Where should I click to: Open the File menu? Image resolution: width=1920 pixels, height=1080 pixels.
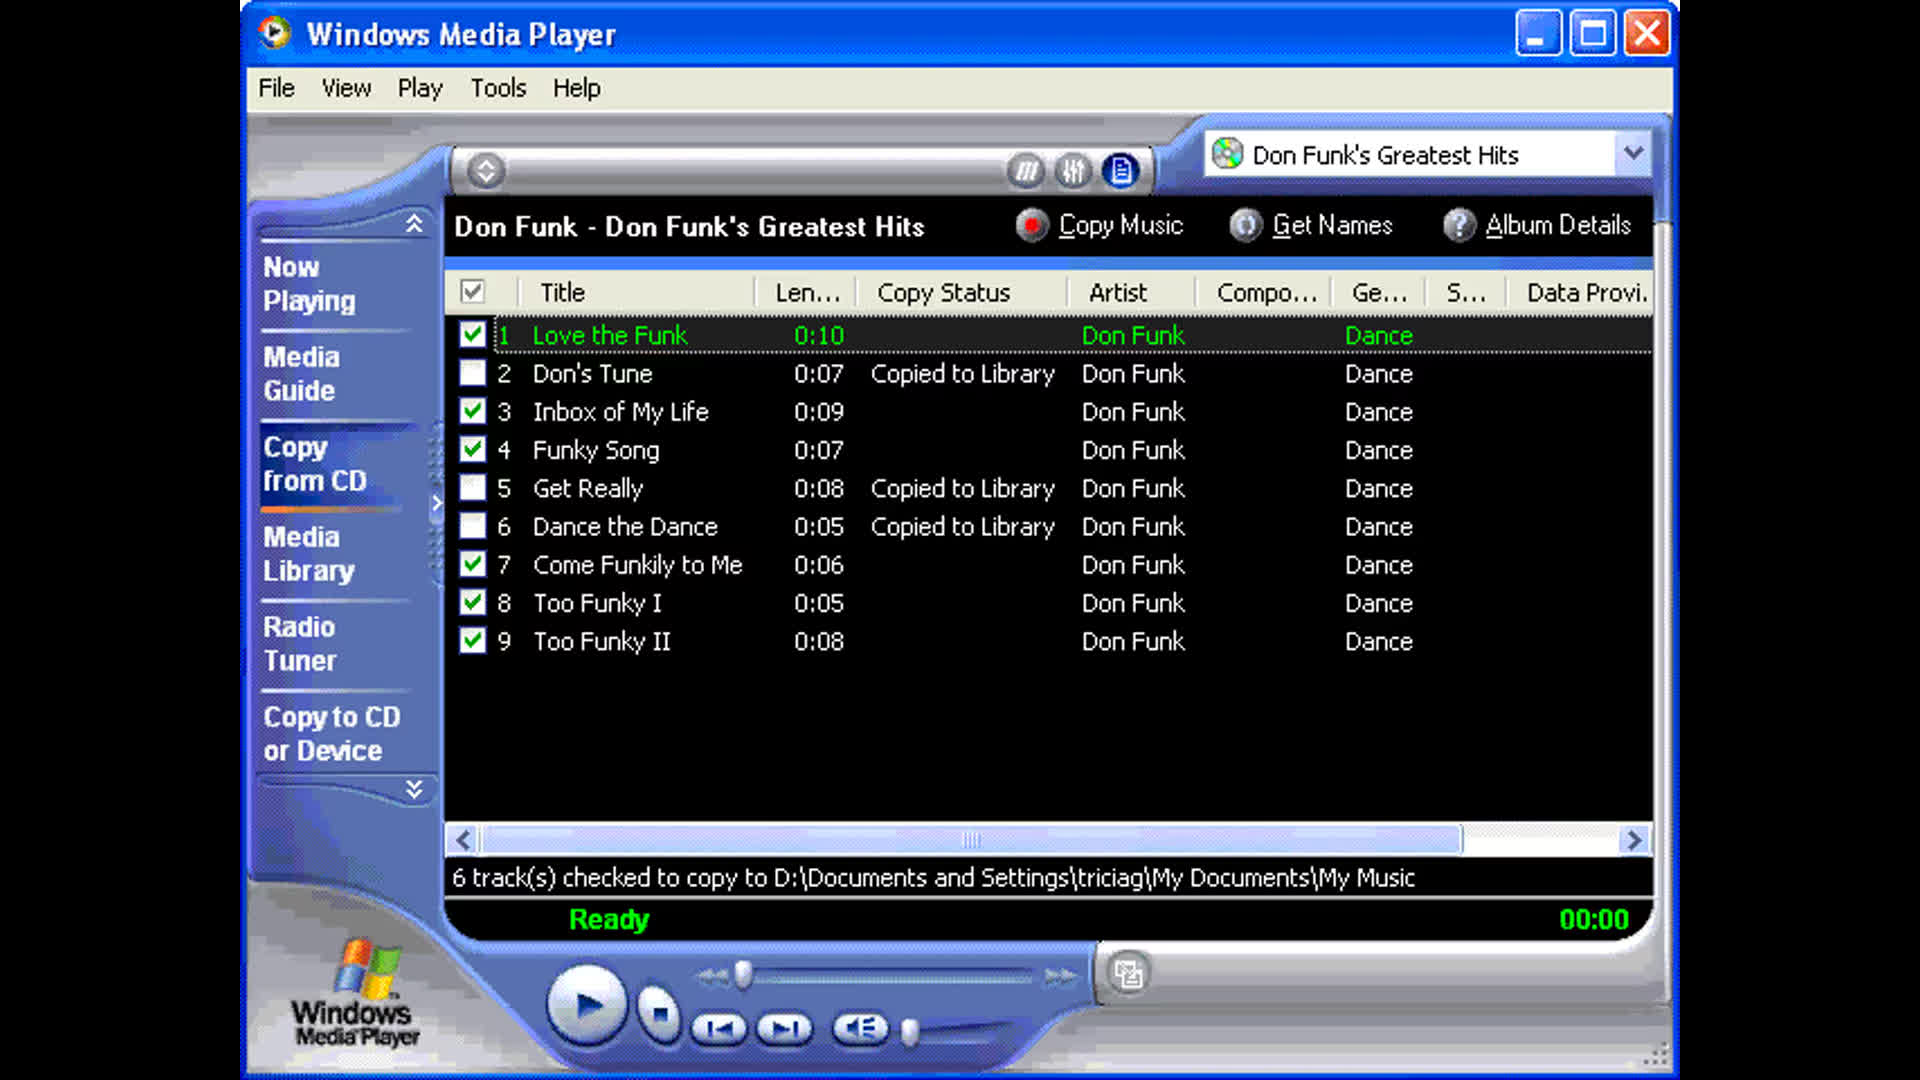[x=276, y=88]
